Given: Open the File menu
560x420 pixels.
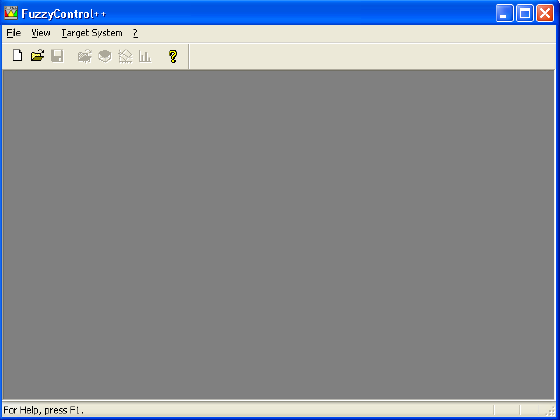Looking at the screenshot, I should (14, 33).
